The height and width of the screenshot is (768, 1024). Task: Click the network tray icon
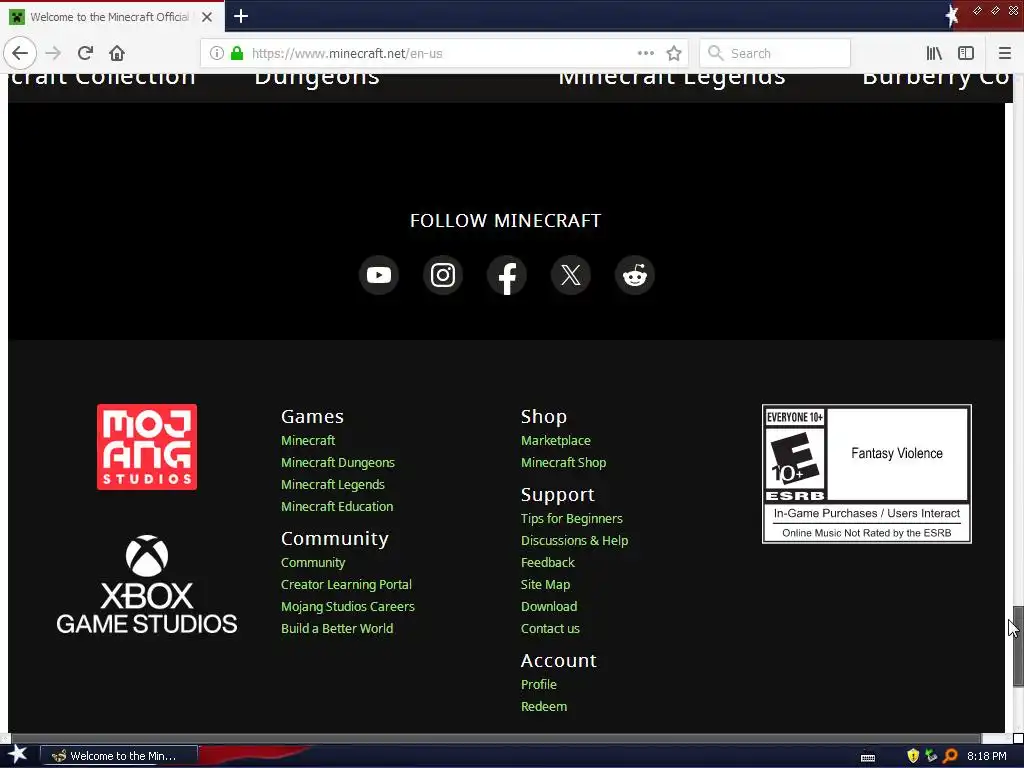coord(931,756)
